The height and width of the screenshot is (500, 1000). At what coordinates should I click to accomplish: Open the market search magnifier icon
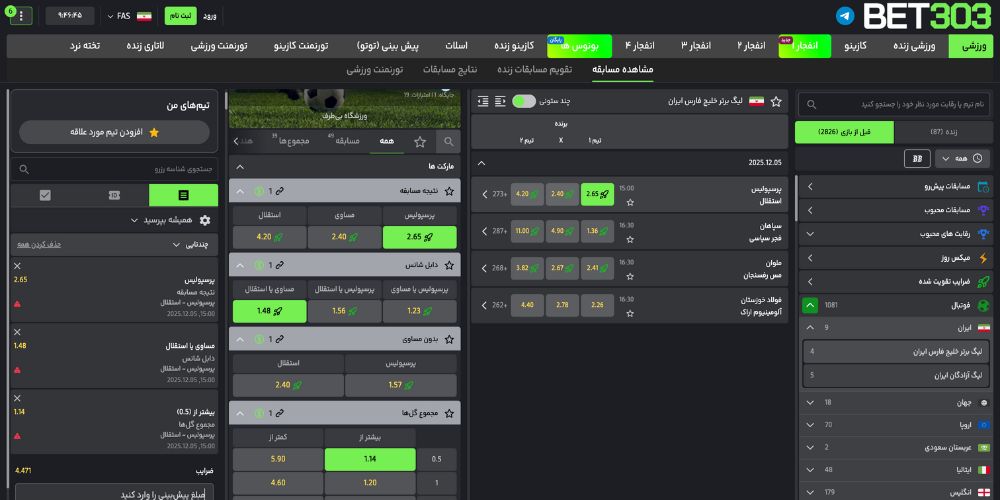(448, 142)
